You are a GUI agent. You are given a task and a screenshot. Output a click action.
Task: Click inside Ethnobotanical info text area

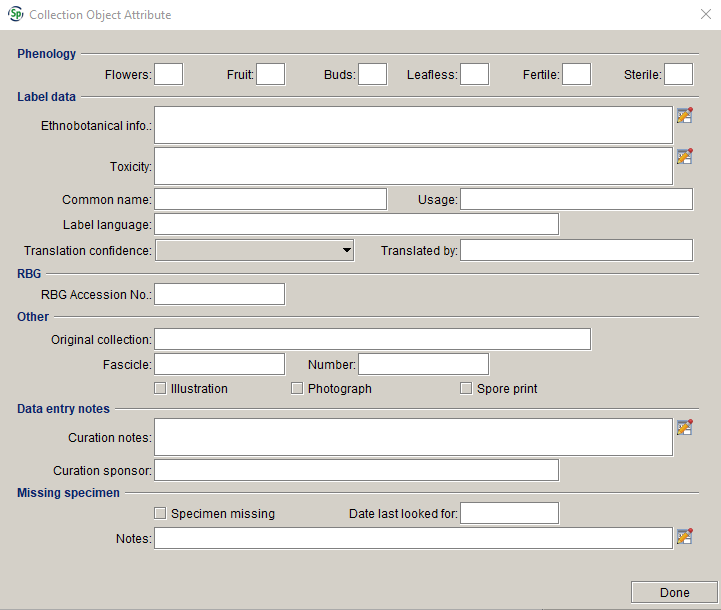click(413, 125)
